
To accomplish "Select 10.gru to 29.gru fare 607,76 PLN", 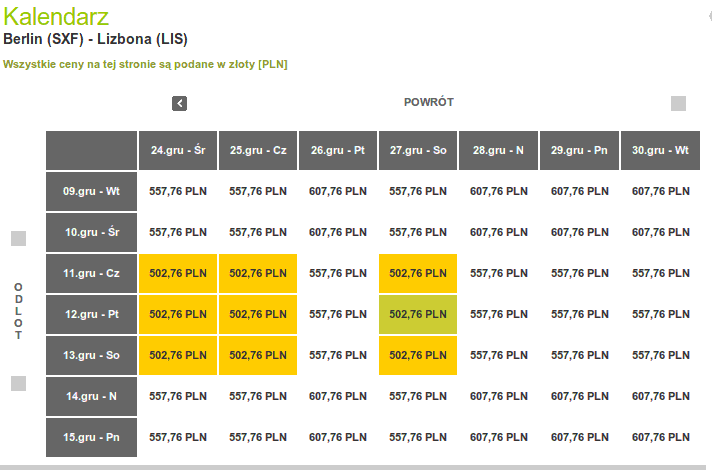I will (x=579, y=233).
